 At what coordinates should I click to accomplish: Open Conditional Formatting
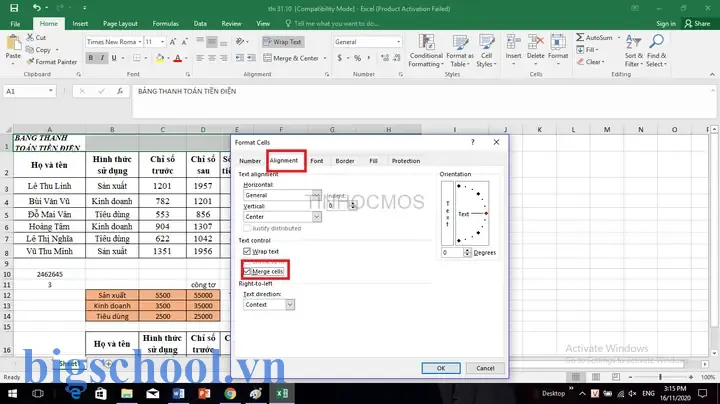[426, 51]
